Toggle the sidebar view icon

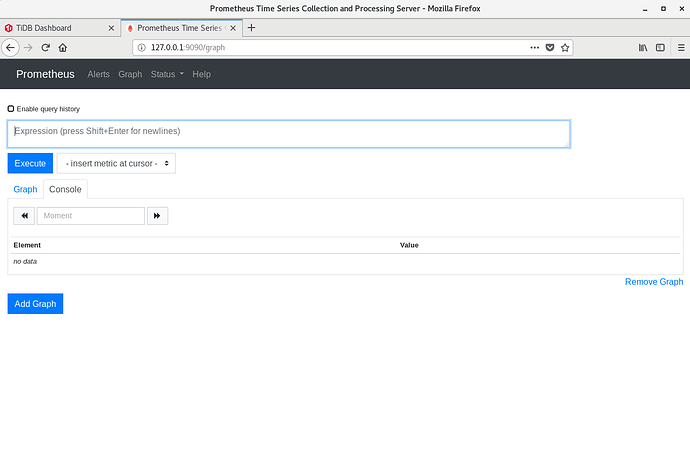pos(660,48)
